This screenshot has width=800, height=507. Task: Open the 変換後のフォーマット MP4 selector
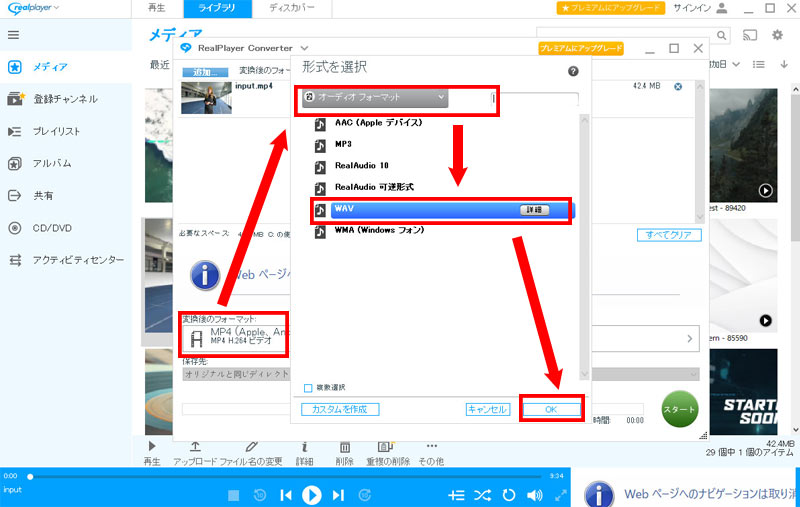click(x=234, y=339)
